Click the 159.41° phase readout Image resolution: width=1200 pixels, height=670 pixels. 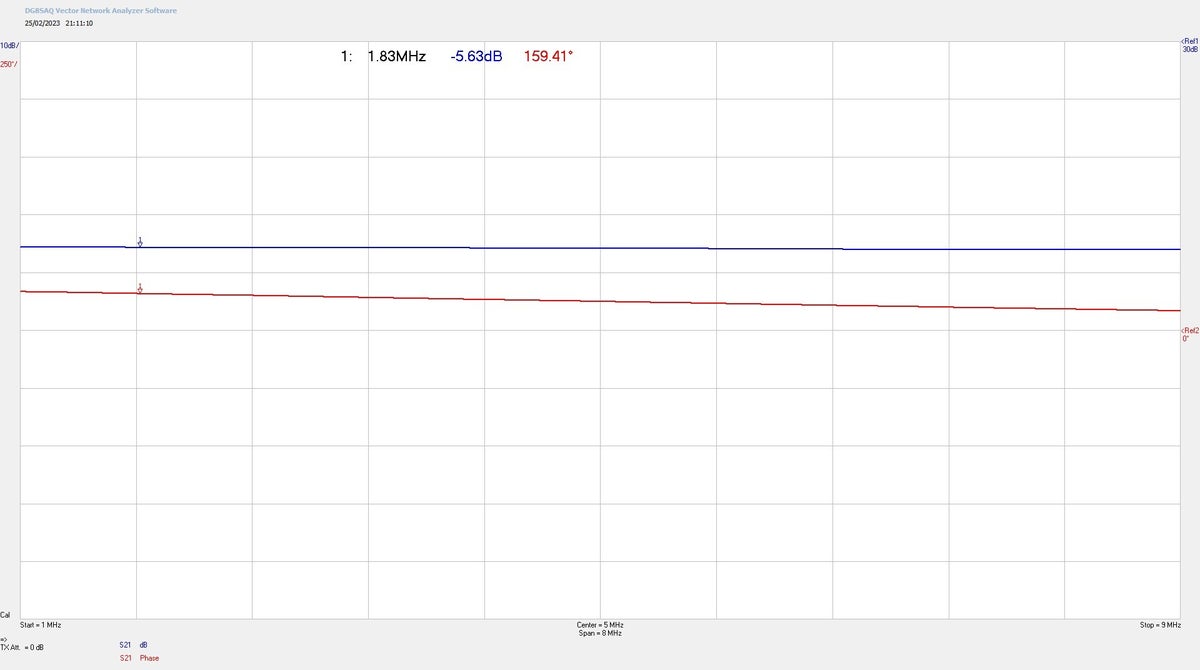(x=548, y=56)
